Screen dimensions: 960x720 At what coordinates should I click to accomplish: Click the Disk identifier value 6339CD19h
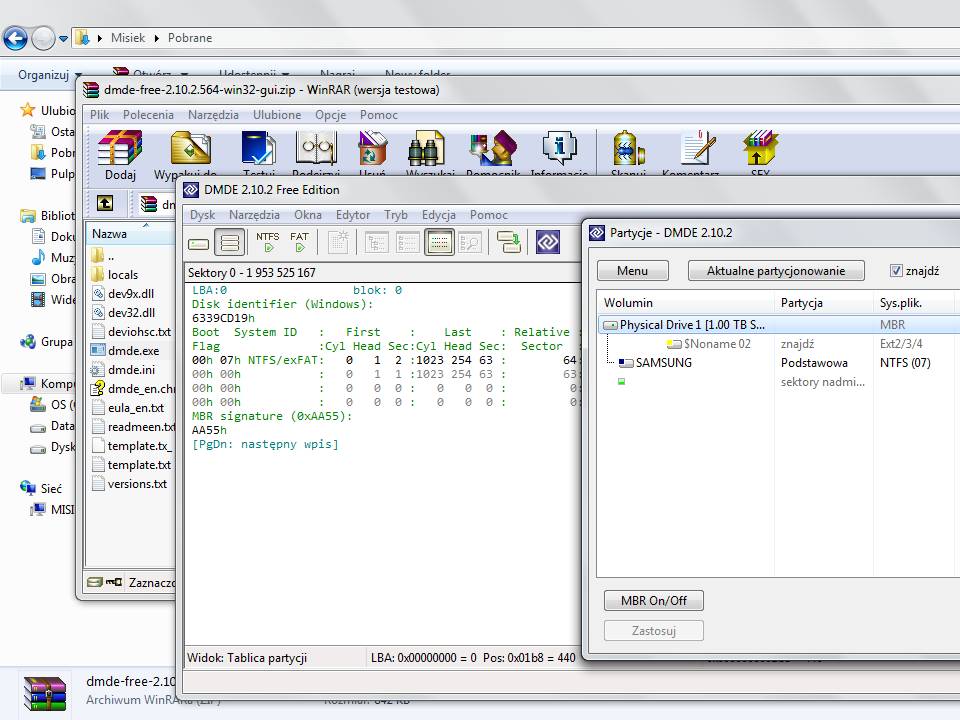[x=223, y=318]
